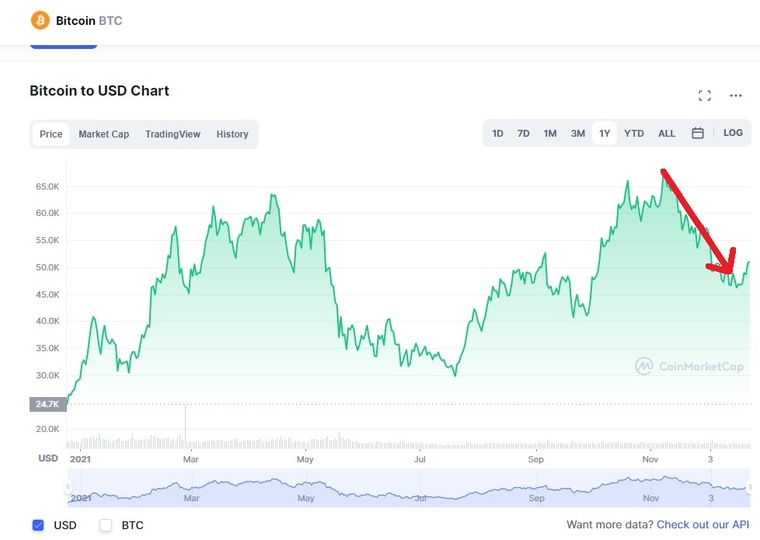Click the Sep label on x-axis
Image resolution: width=760 pixels, height=540 pixels.
coord(536,459)
